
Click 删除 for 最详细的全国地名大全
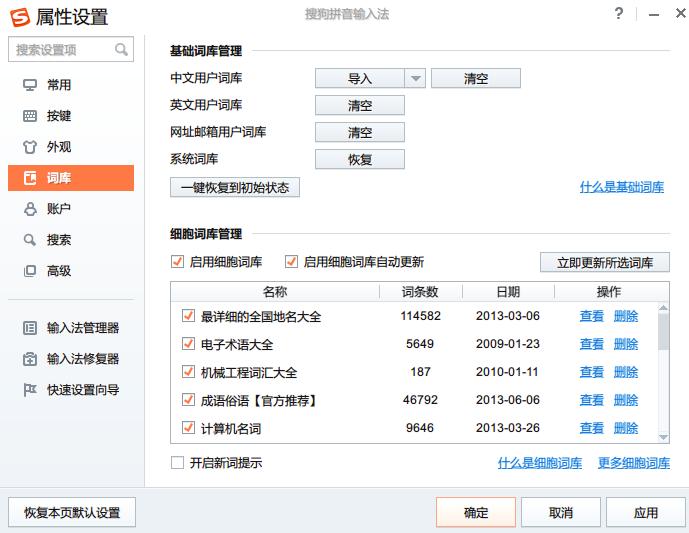(626, 316)
